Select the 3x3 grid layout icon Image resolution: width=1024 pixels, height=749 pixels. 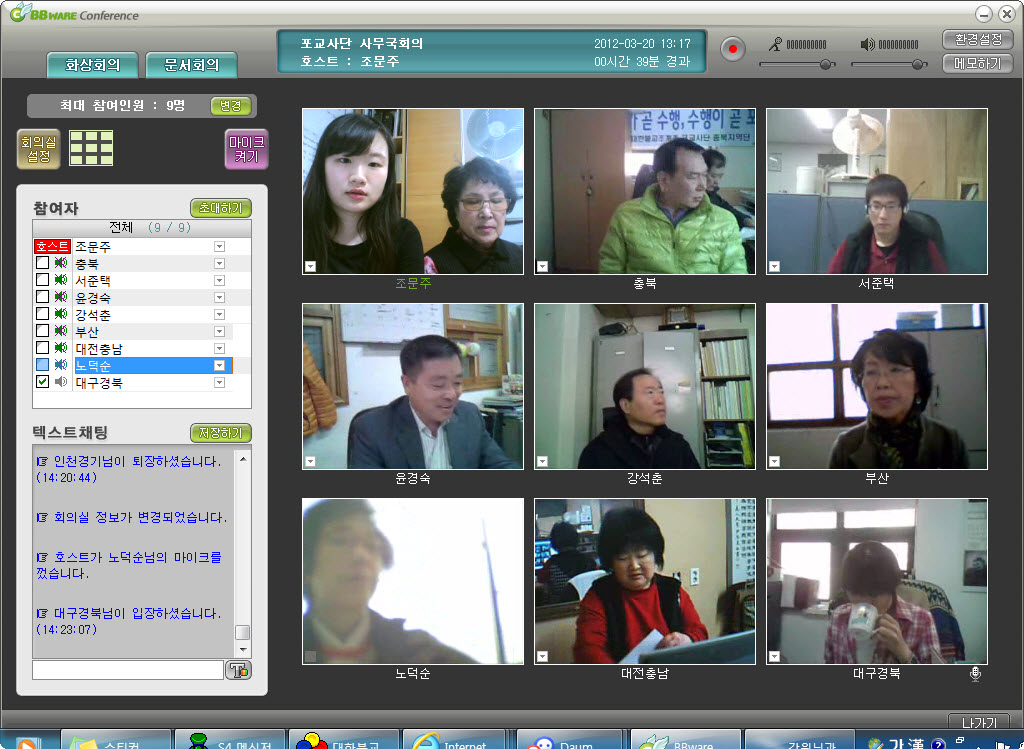[x=91, y=148]
